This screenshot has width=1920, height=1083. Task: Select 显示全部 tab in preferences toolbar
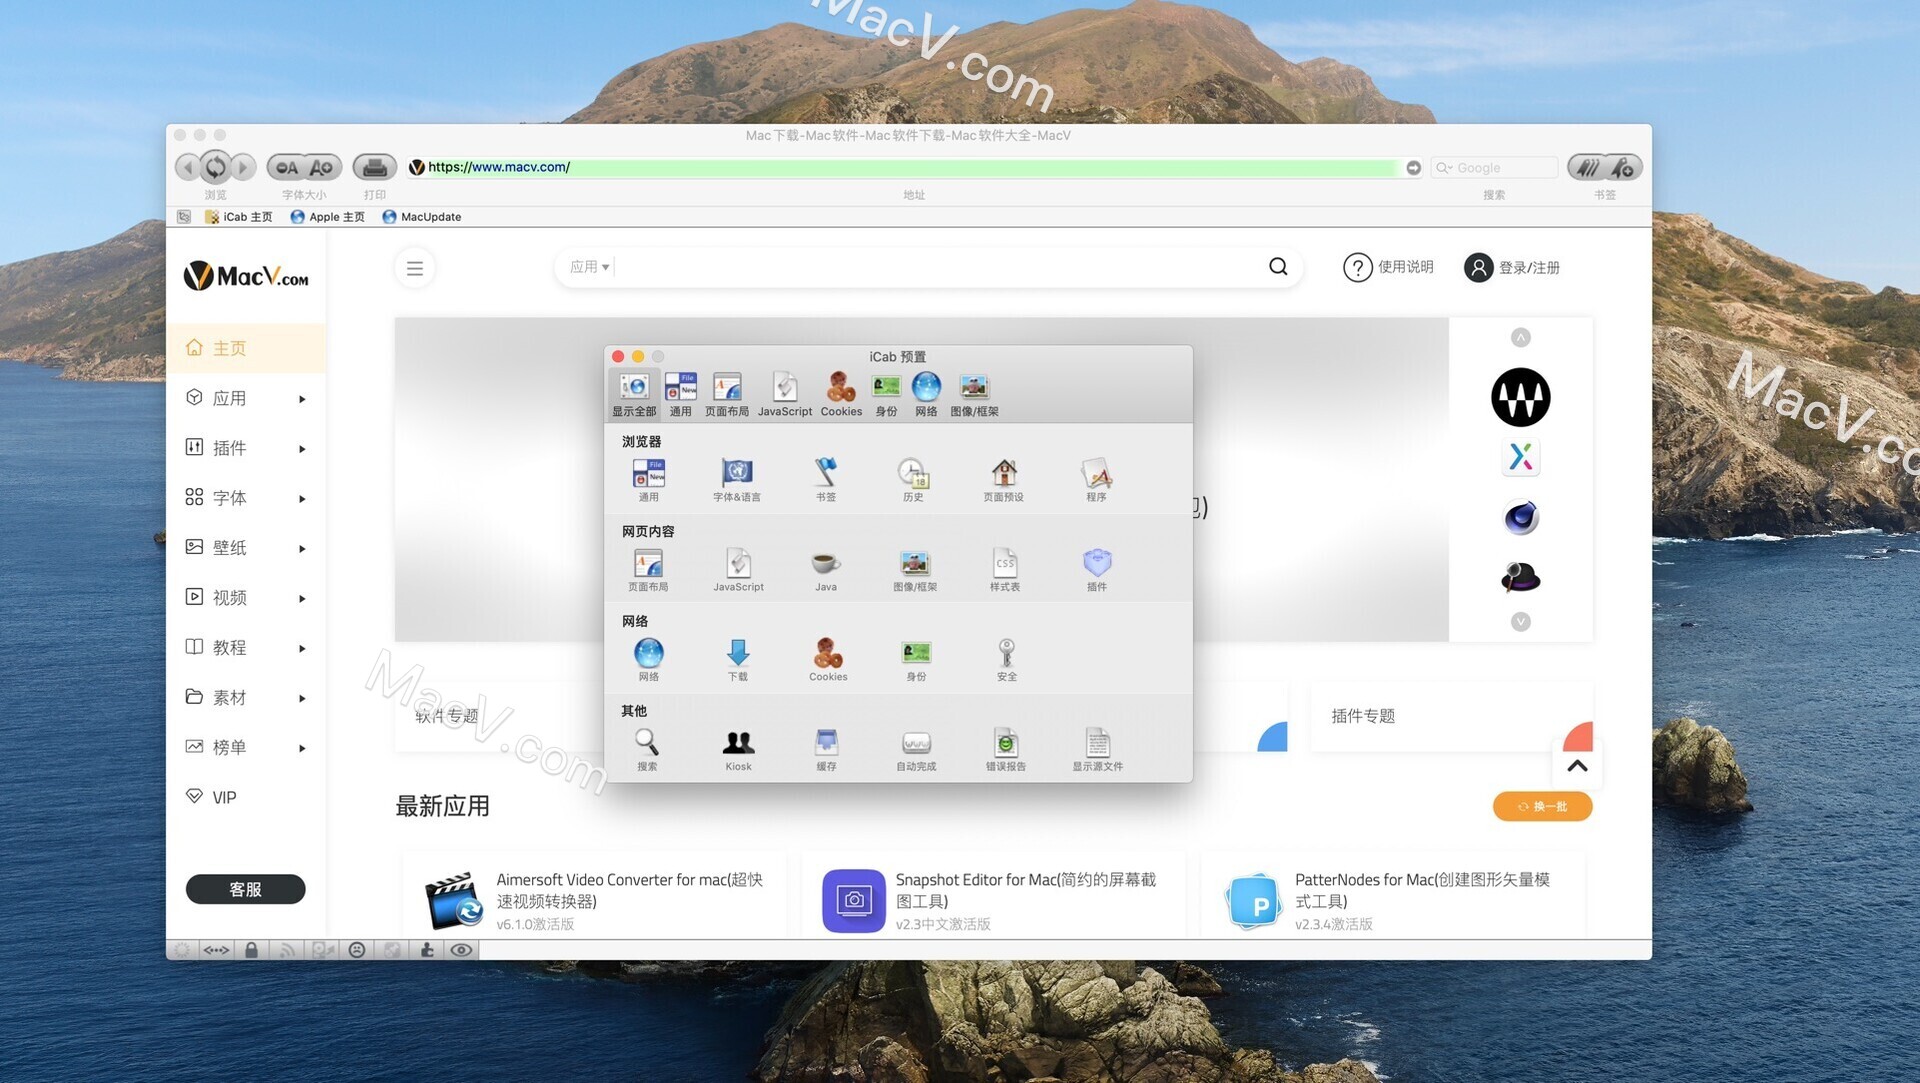(x=634, y=394)
